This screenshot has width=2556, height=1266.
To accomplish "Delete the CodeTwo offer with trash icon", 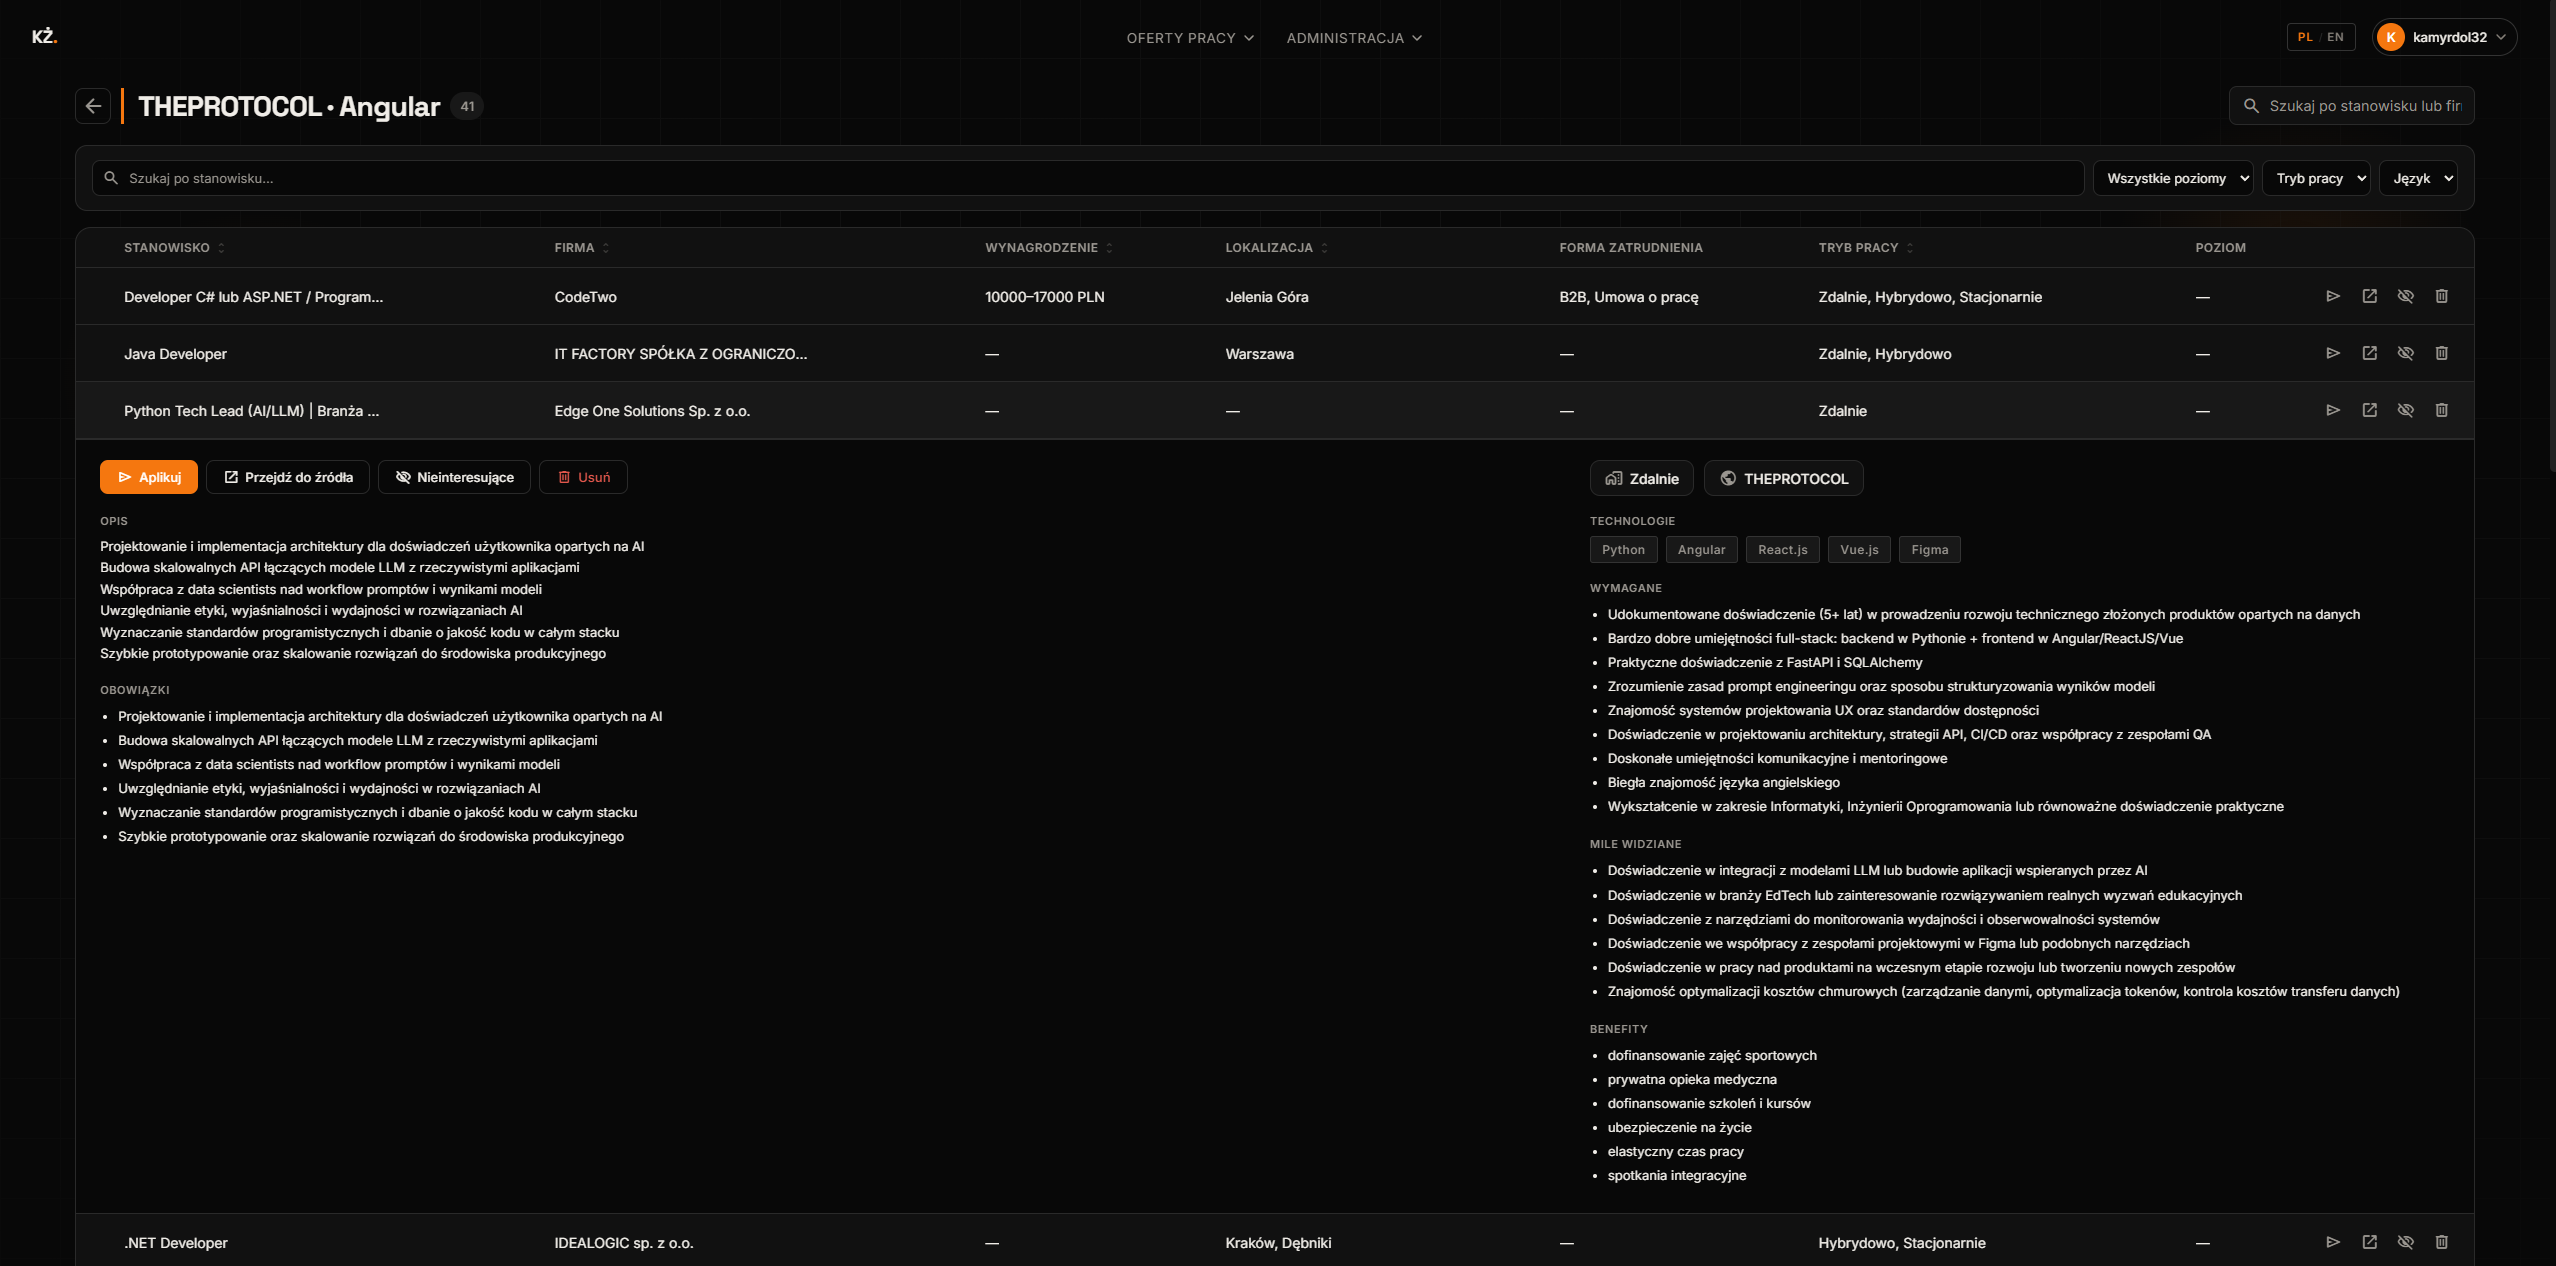I will click(x=2441, y=296).
